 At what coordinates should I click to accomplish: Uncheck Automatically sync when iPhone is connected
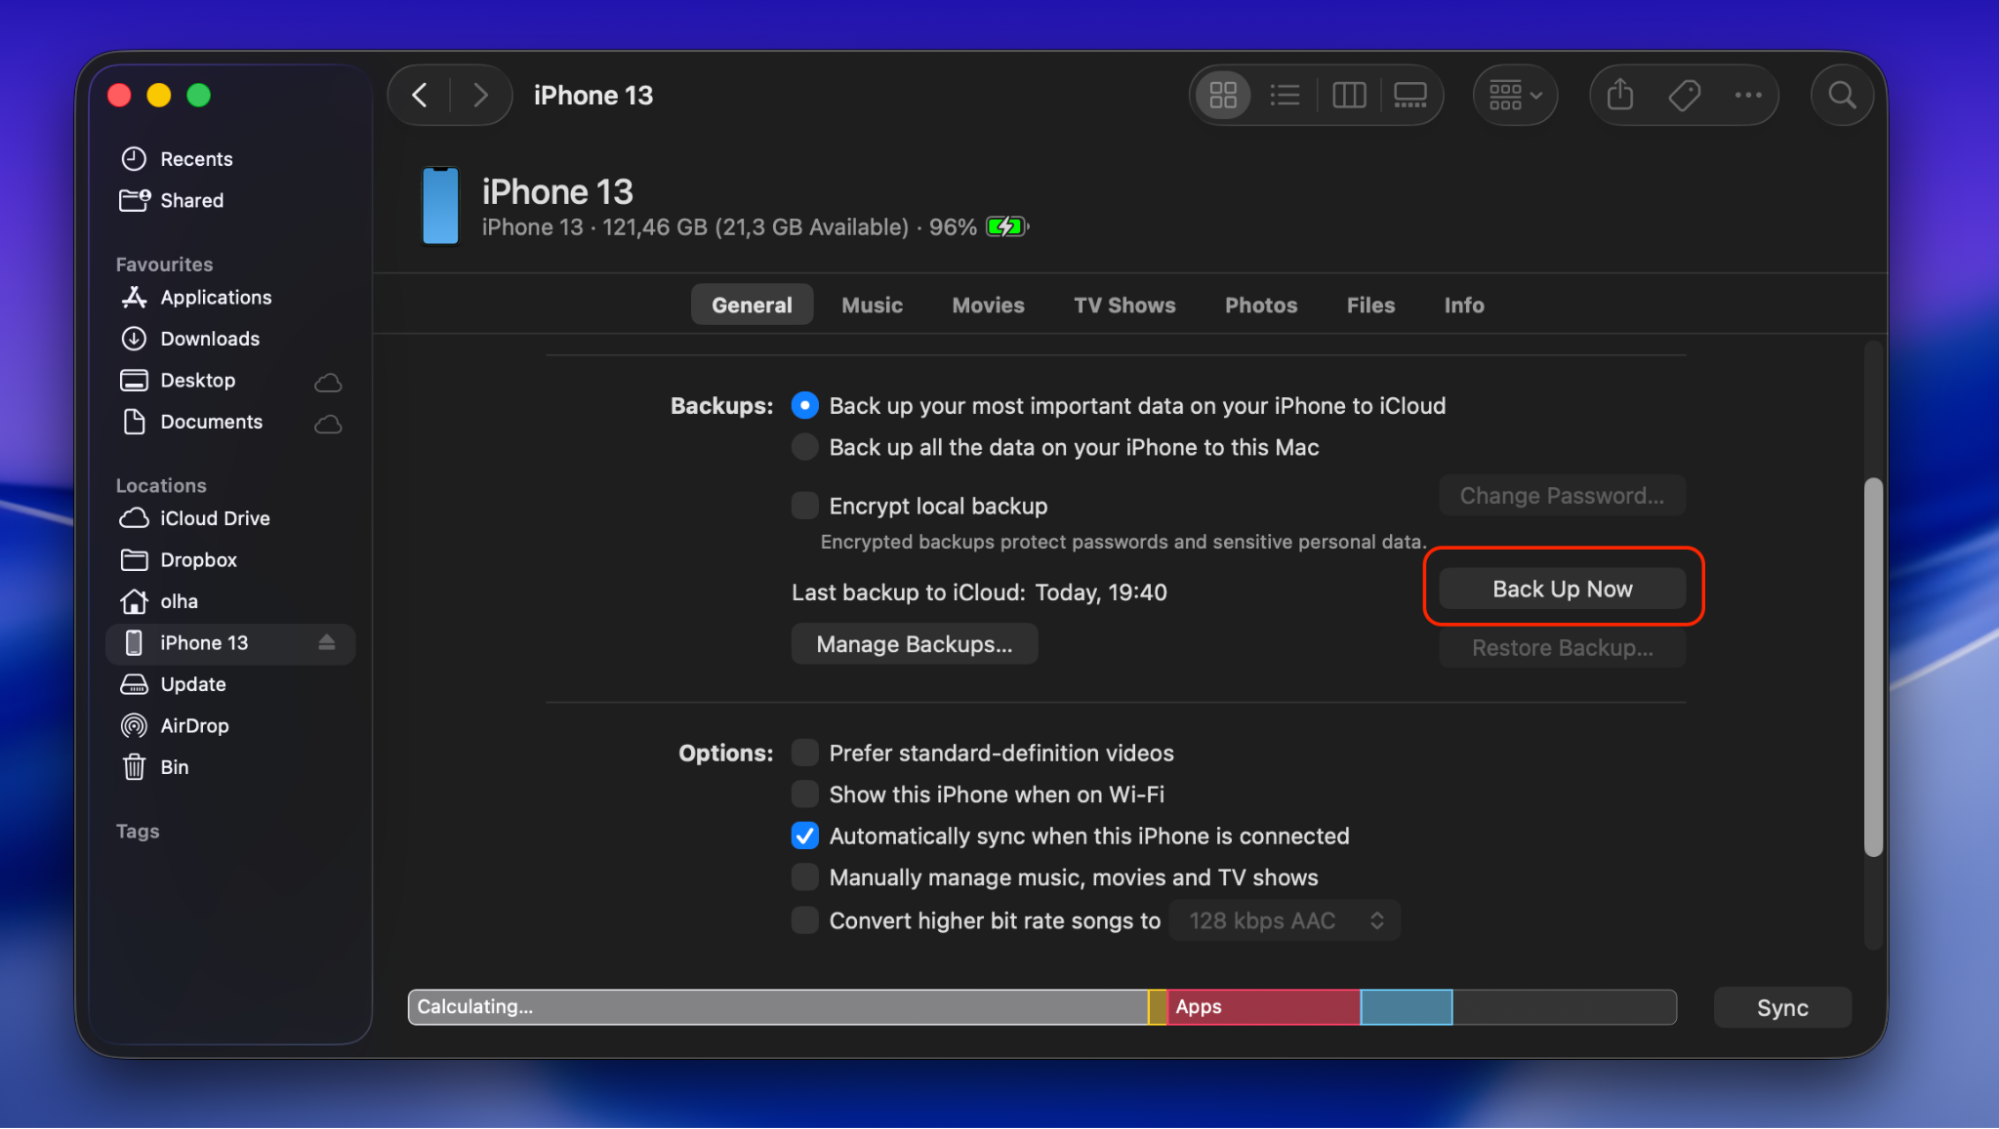click(x=804, y=836)
